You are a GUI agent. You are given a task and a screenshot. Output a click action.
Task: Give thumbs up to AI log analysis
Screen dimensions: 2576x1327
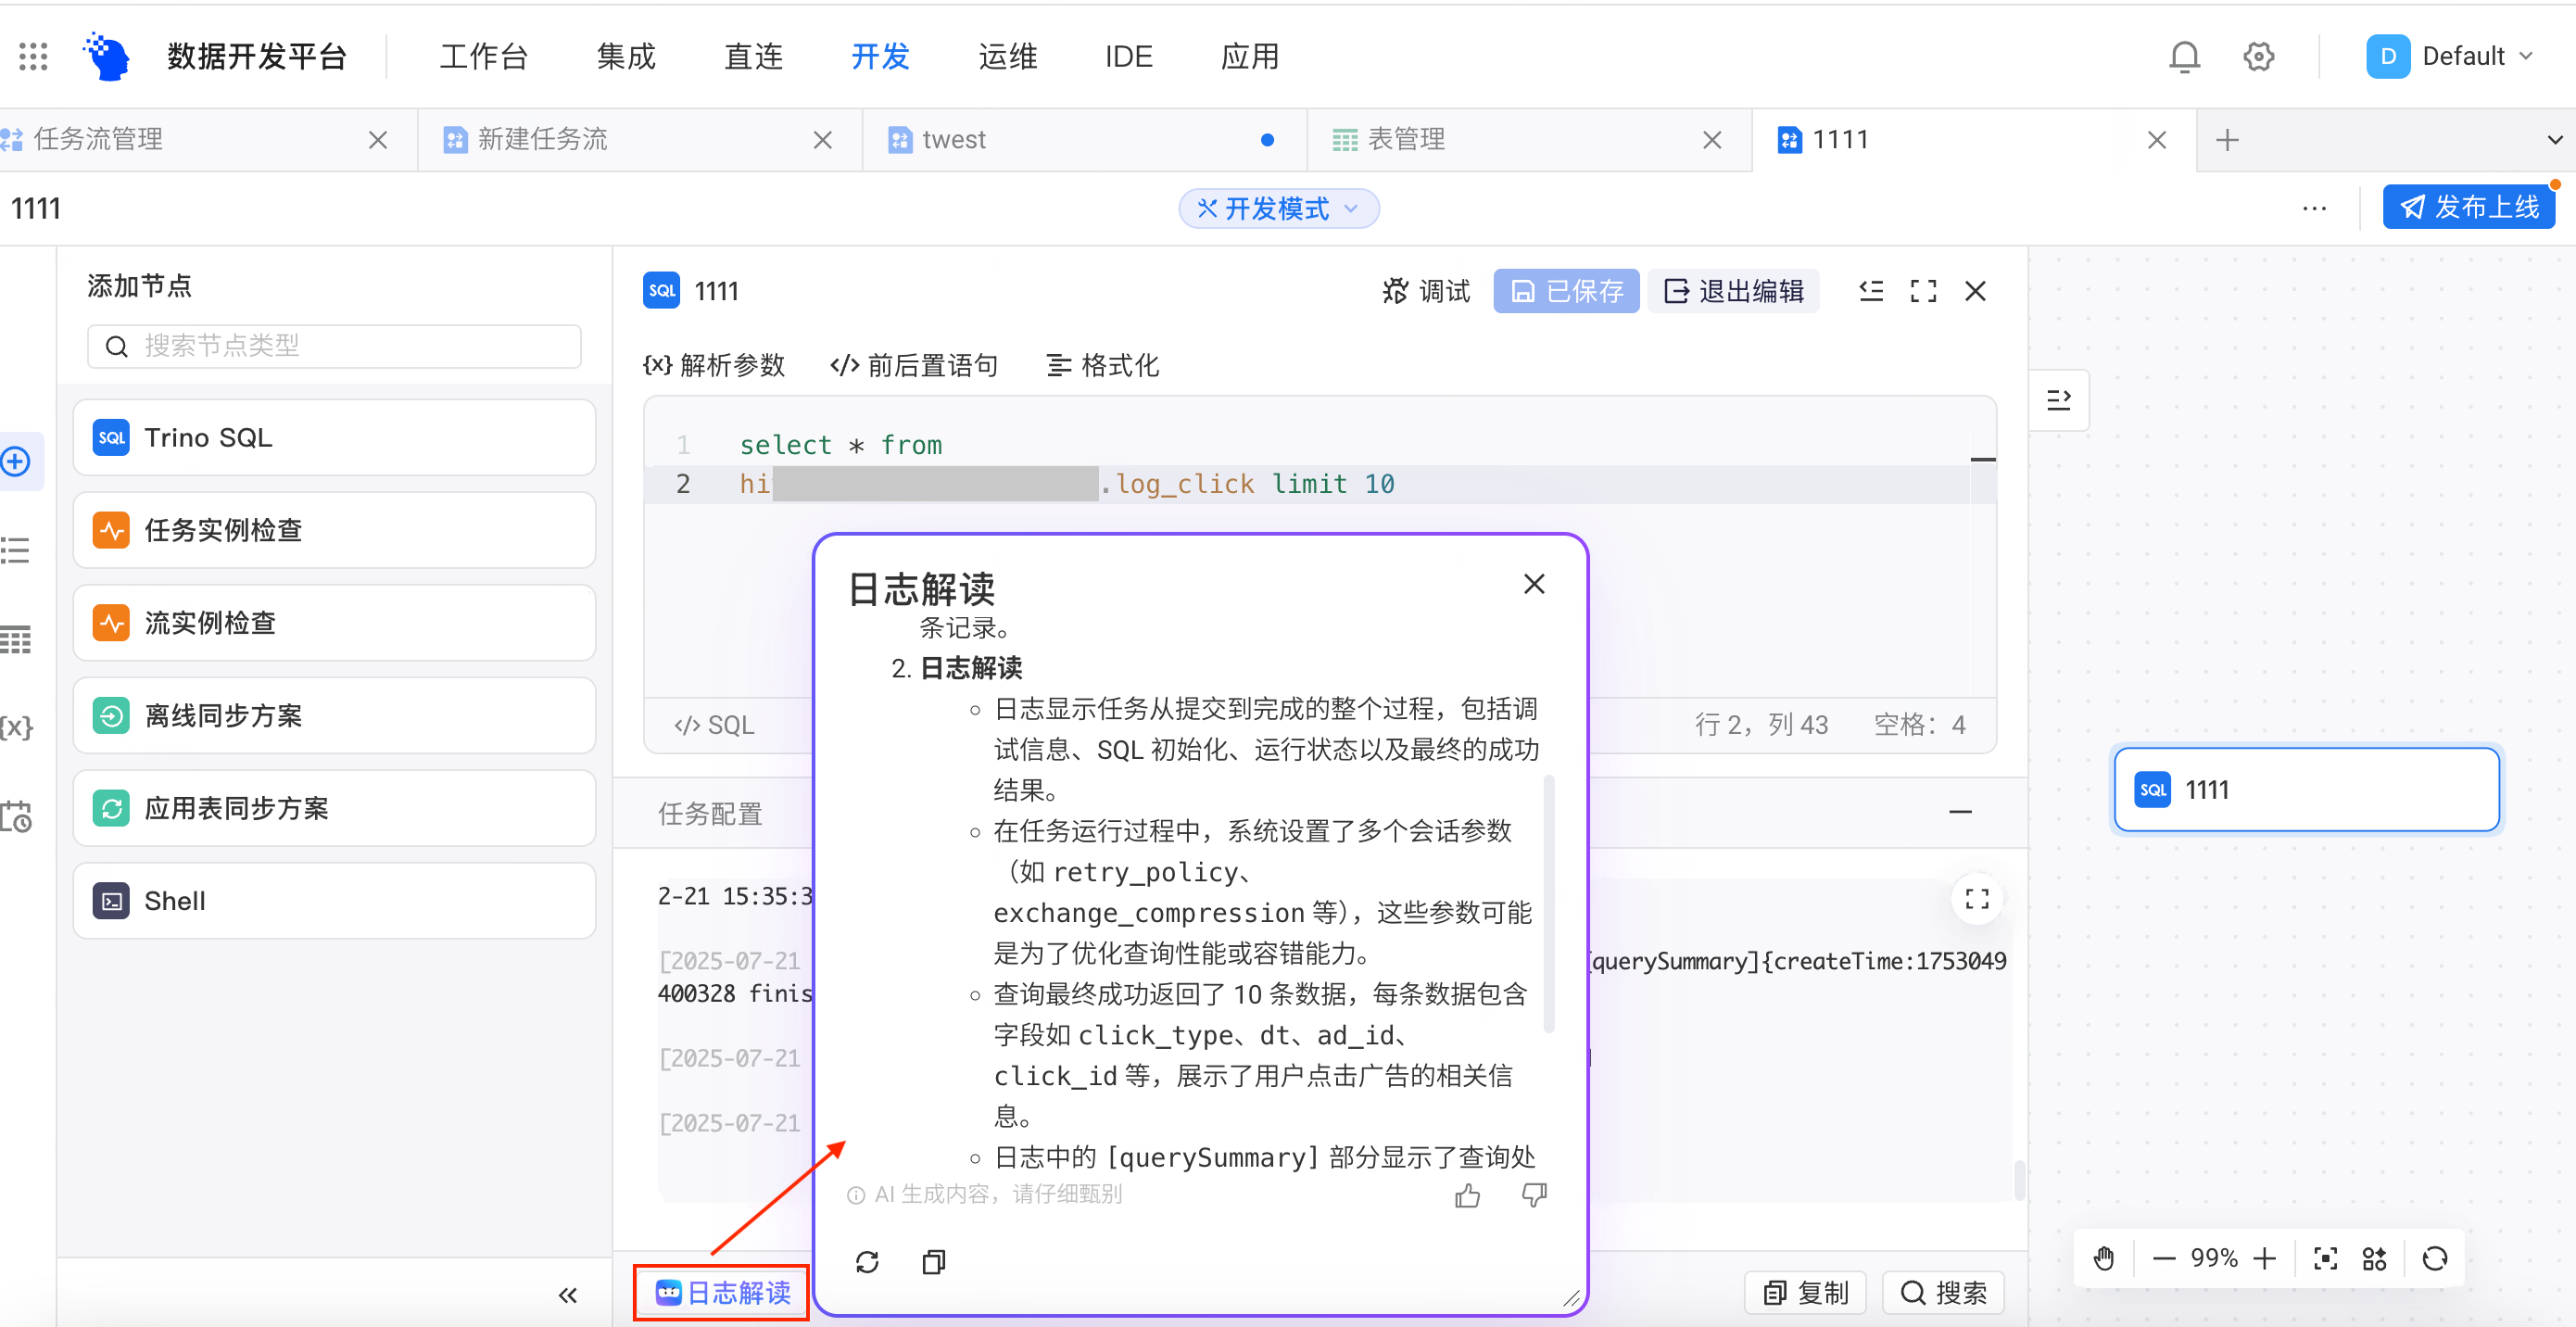[1467, 1195]
